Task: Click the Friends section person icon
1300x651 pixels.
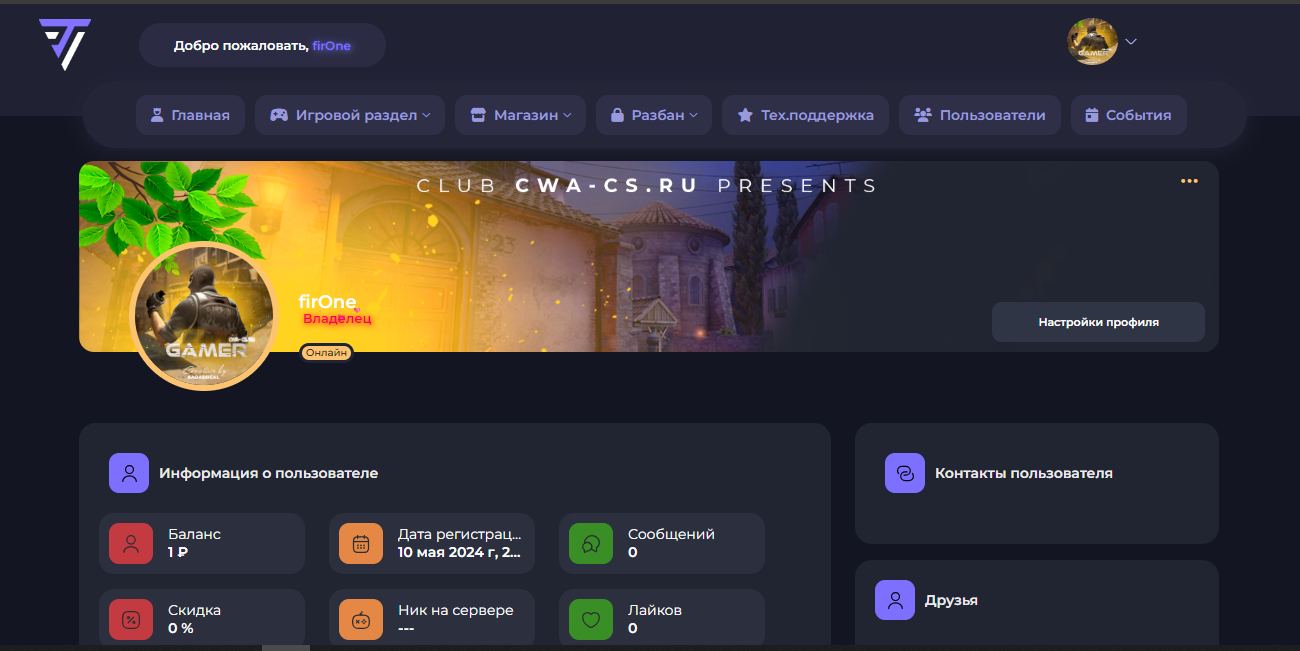Action: click(895, 600)
